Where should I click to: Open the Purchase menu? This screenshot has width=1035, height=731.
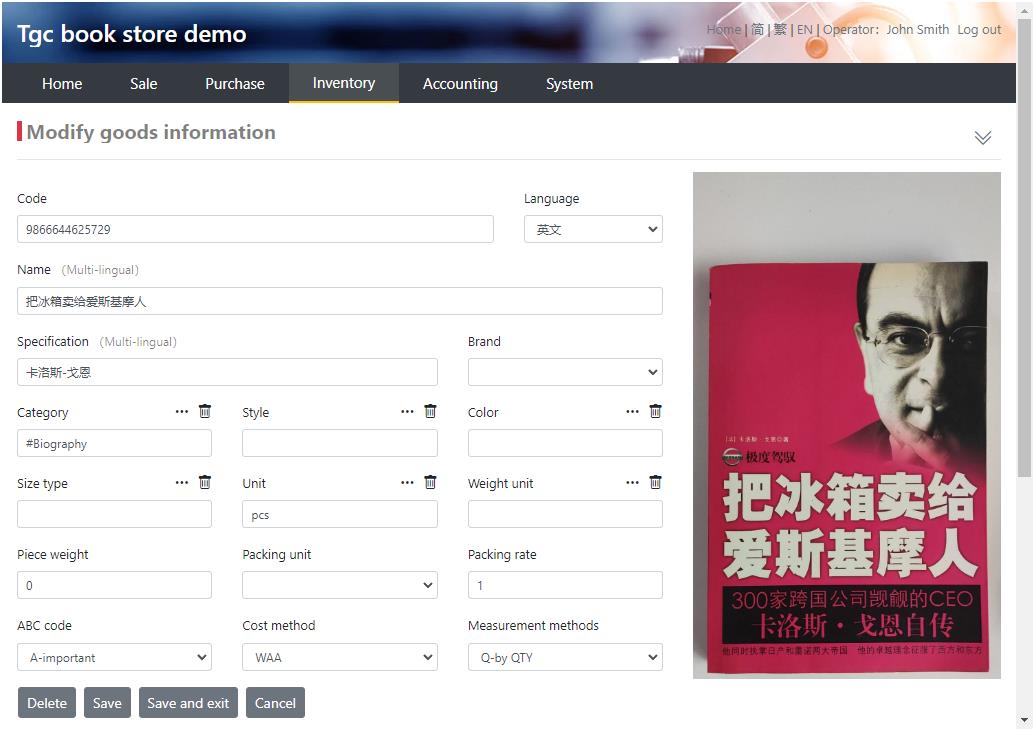235,84
